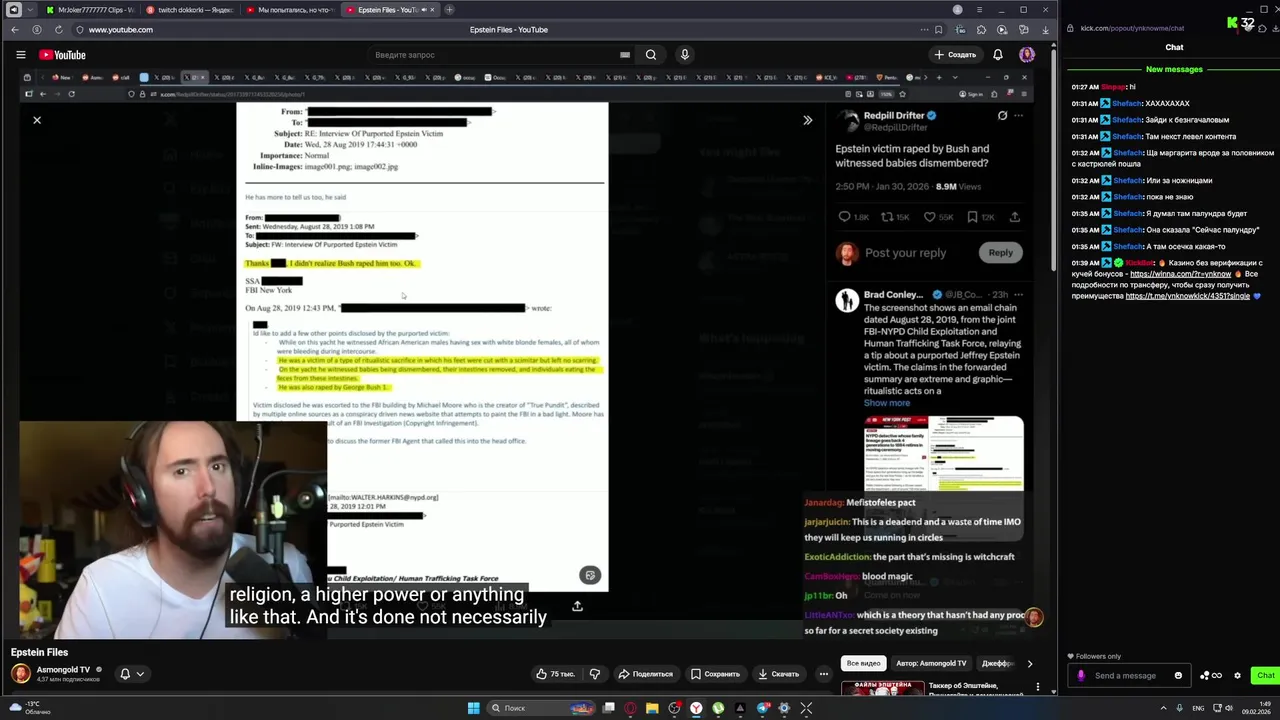1280x720 pixels.
Task: Open the Создать create menu
Action: click(954, 55)
